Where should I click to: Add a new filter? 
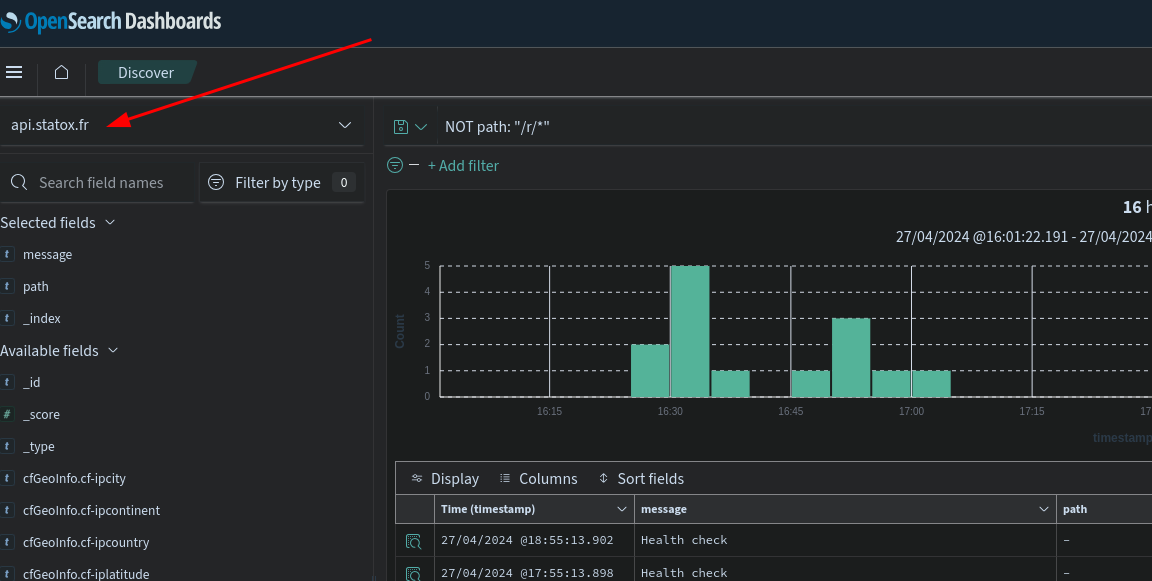click(x=463, y=165)
